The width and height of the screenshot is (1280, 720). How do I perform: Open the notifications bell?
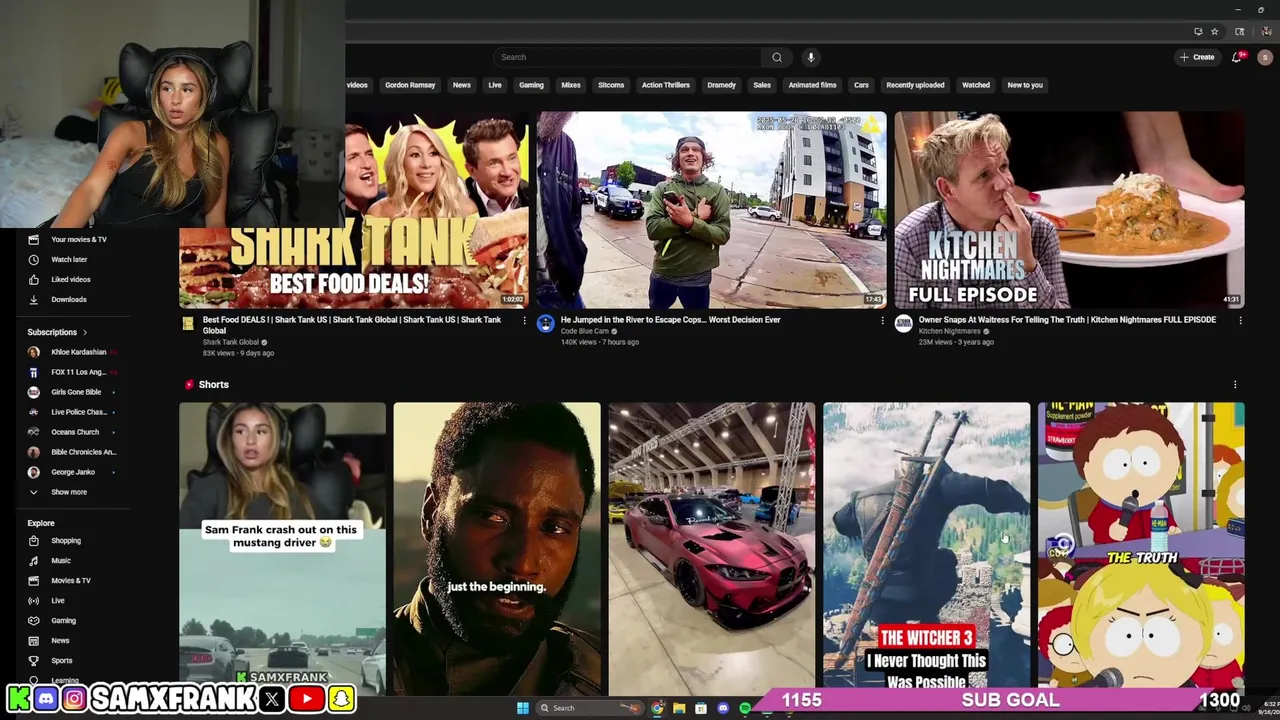click(x=1237, y=57)
